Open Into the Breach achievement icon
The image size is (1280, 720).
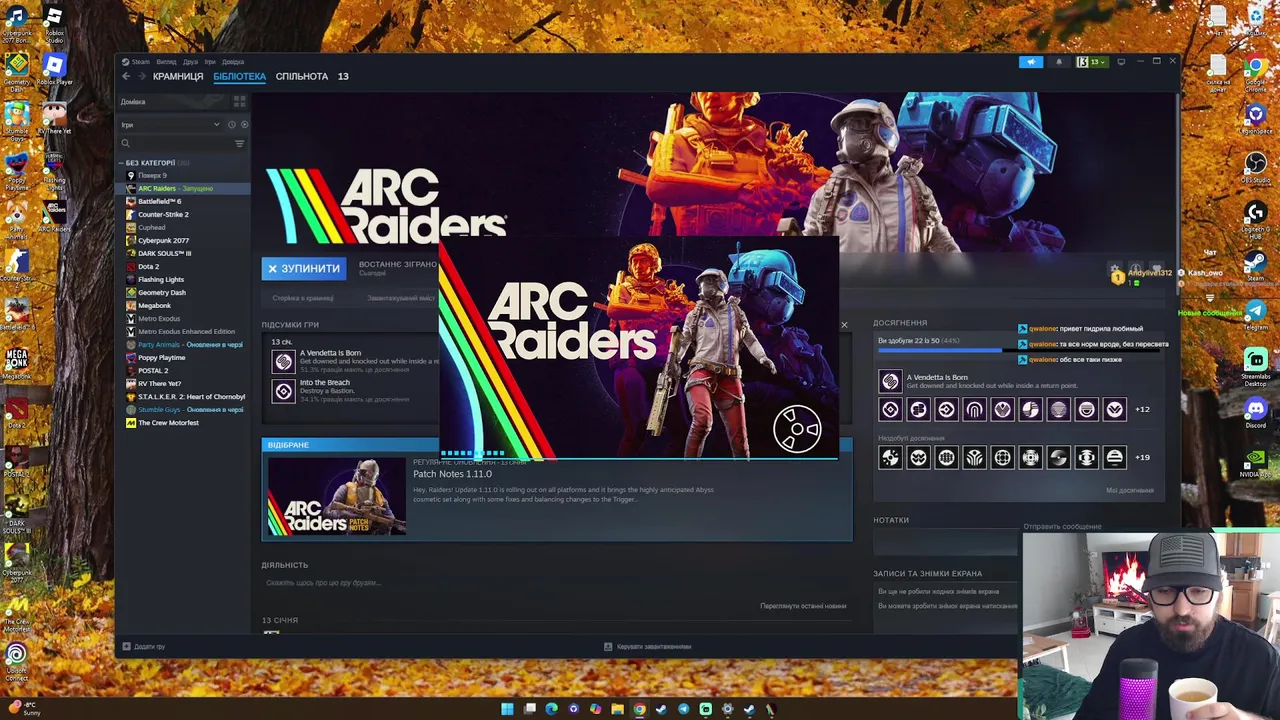click(283, 391)
